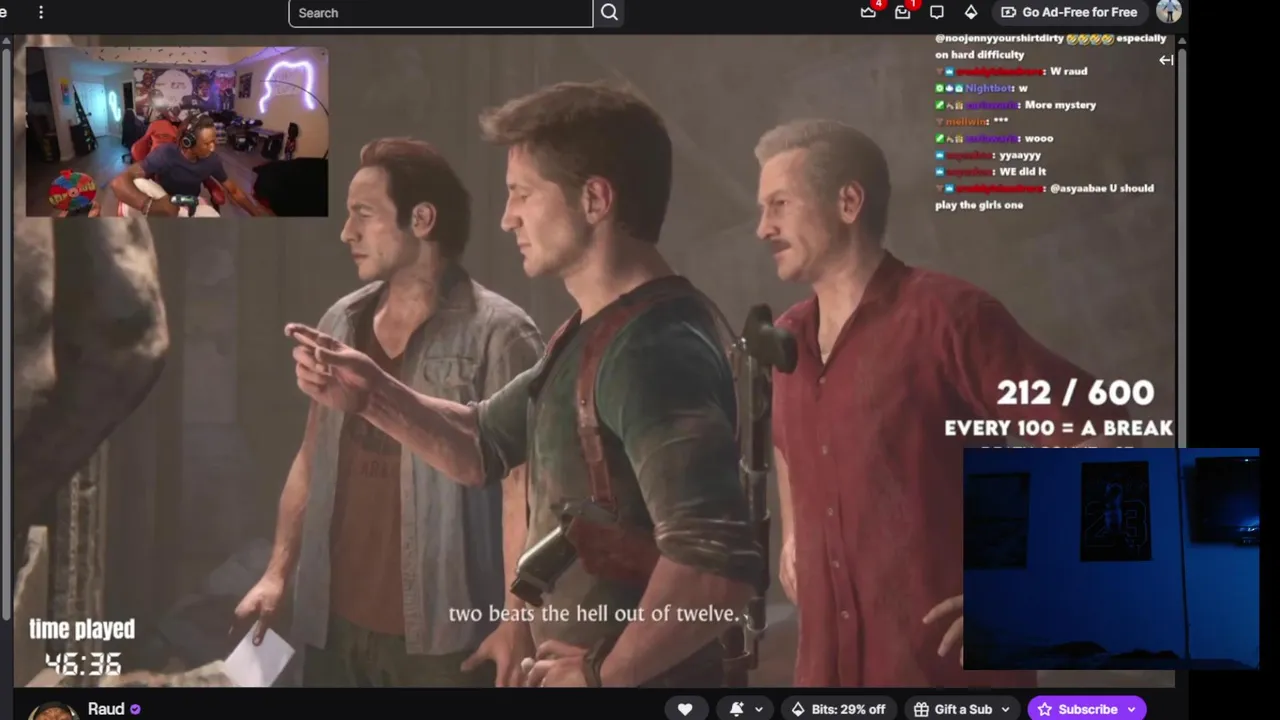The height and width of the screenshot is (720, 1280).
Task: Click the Search input field
Action: click(441, 13)
